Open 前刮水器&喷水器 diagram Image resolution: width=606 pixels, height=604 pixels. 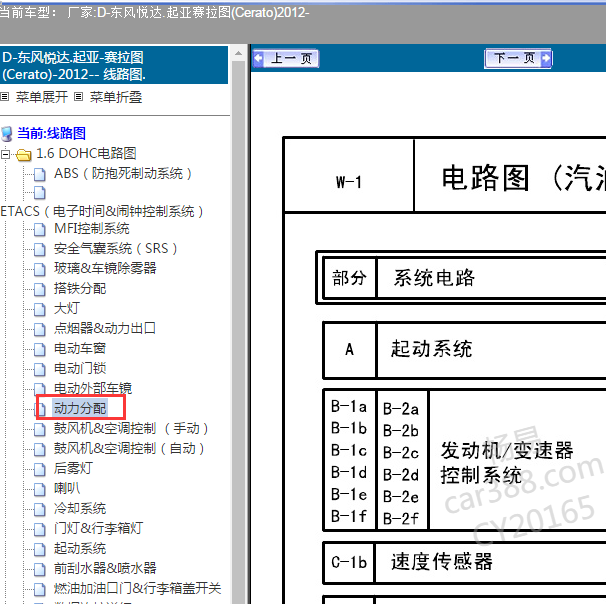105,568
